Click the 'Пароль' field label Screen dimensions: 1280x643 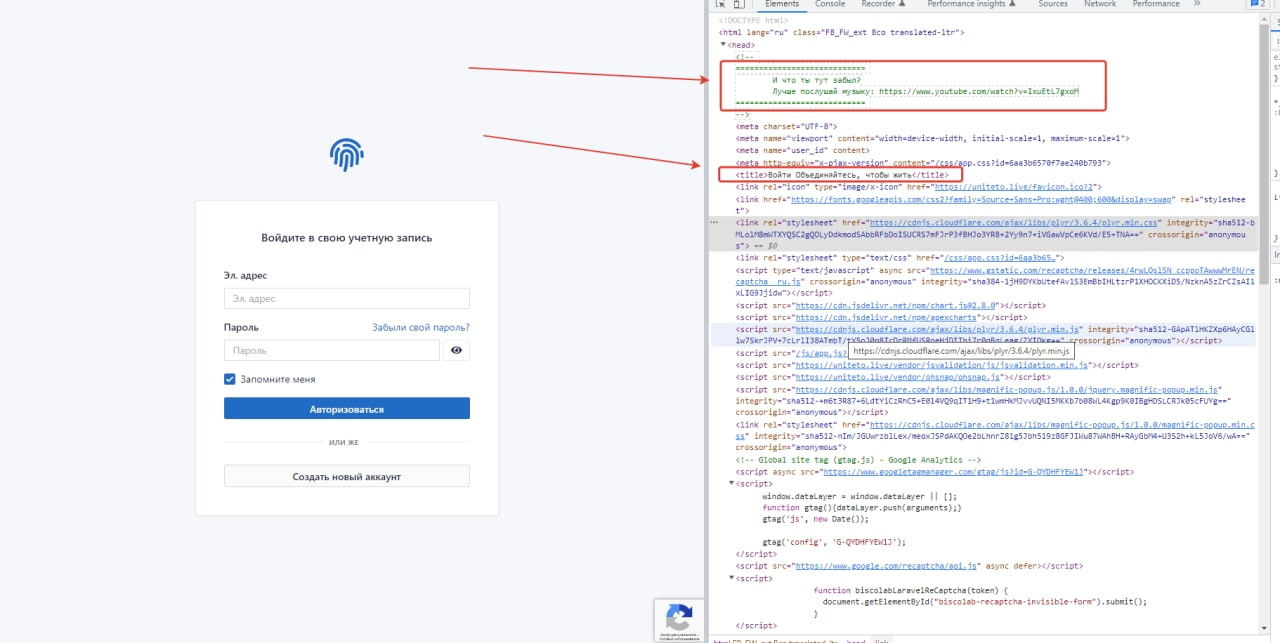(241, 327)
